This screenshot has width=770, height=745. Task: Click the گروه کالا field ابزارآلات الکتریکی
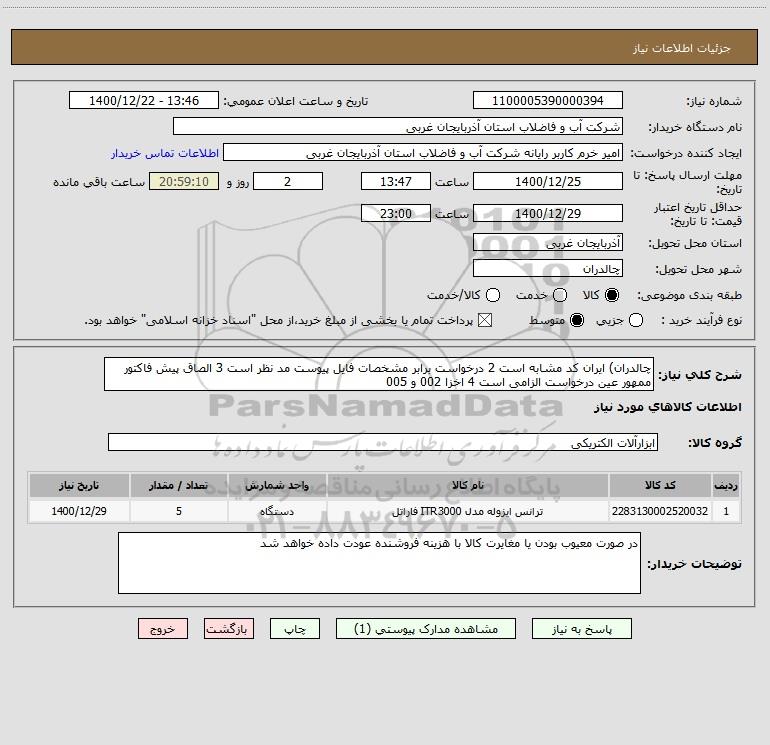click(383, 442)
